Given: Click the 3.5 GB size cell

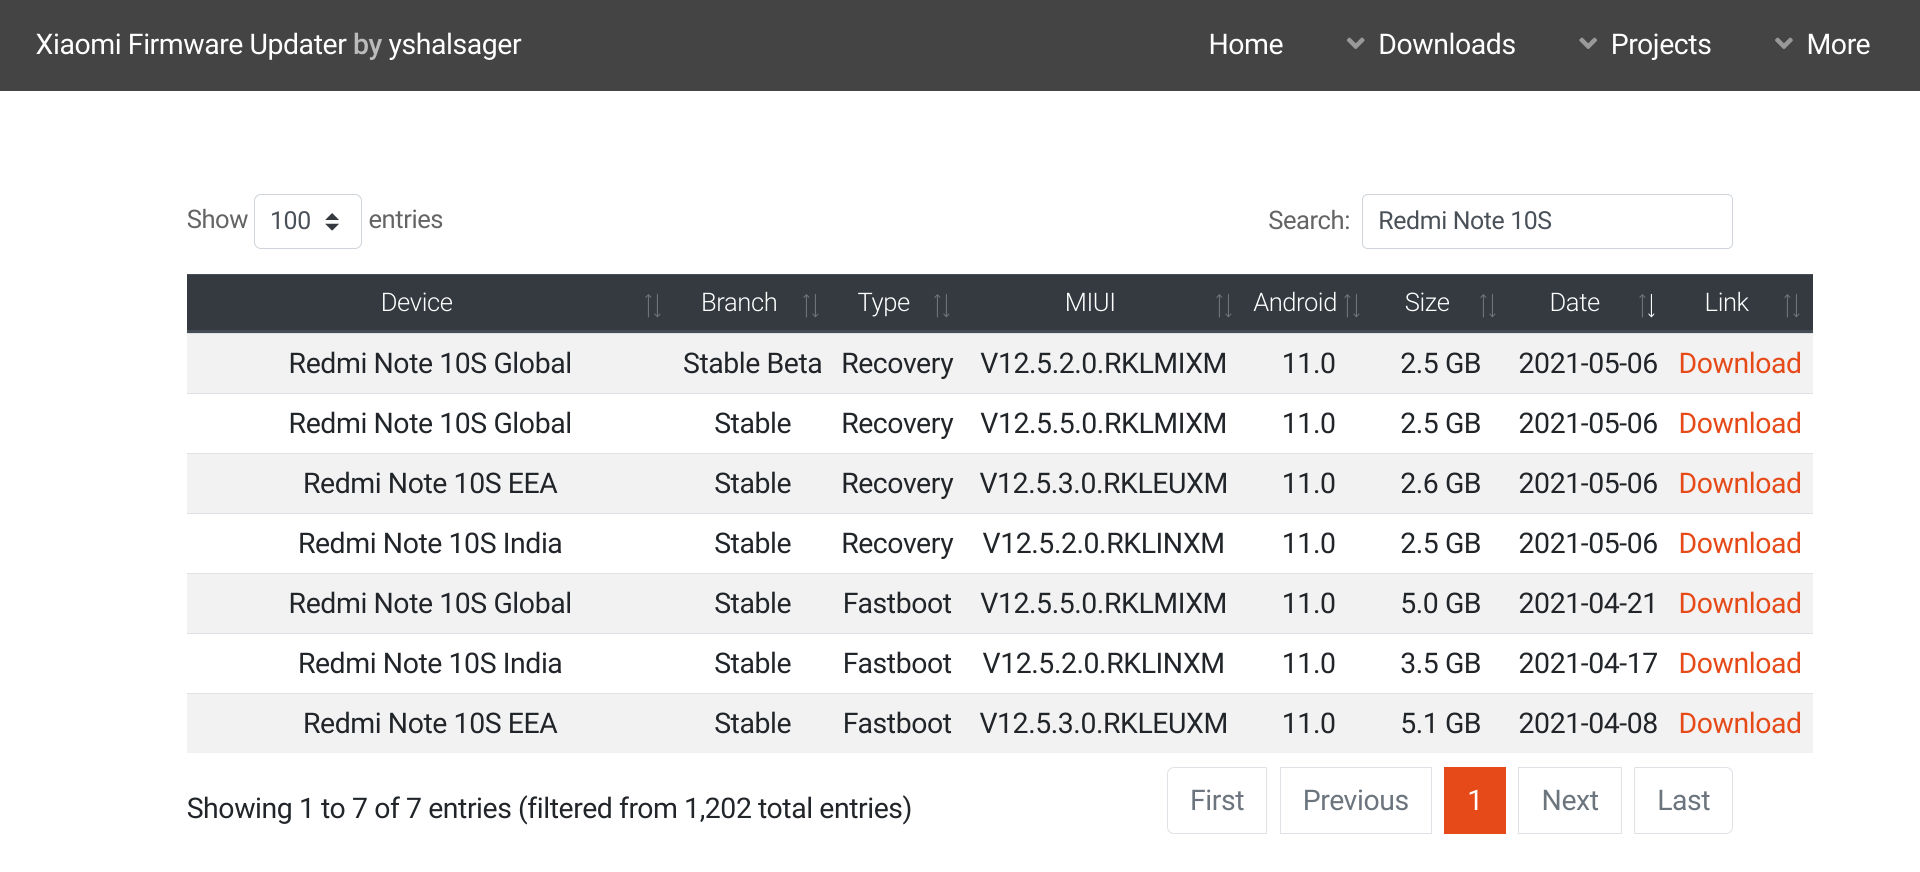Looking at the screenshot, I should click(x=1440, y=664).
